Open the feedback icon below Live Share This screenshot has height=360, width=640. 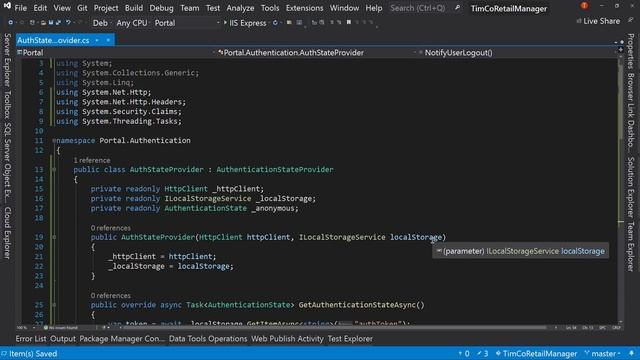[x=631, y=20]
